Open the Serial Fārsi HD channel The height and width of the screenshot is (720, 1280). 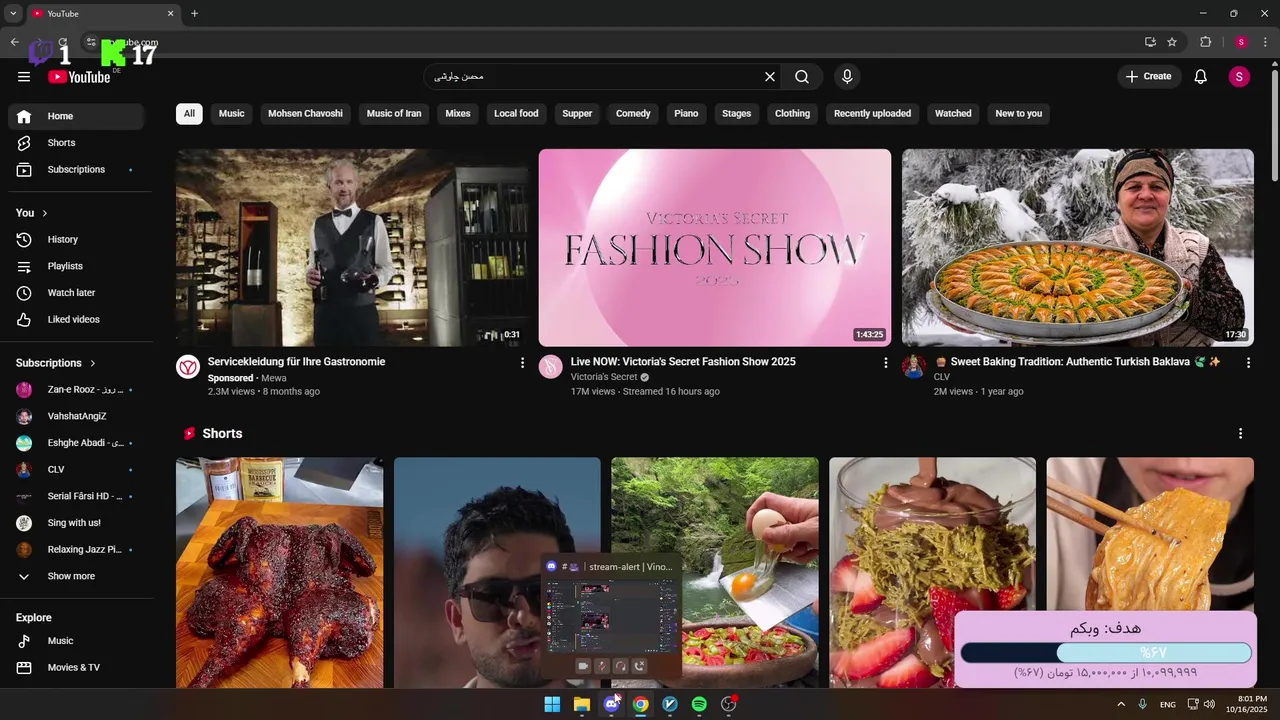pos(77,496)
